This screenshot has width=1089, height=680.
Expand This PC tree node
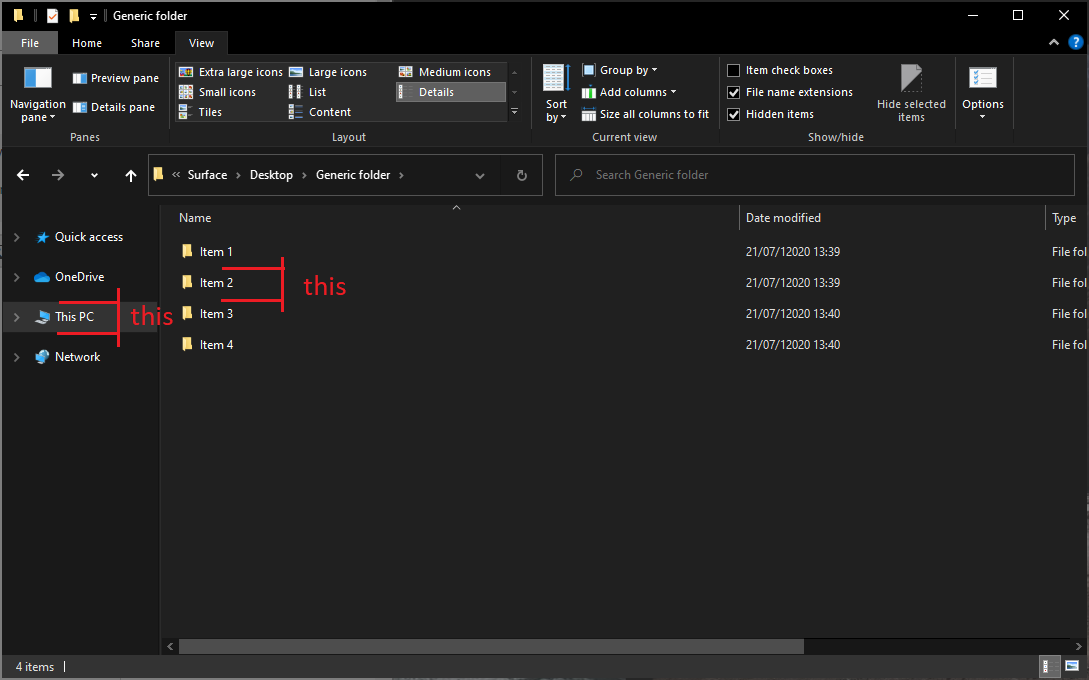tap(17, 317)
